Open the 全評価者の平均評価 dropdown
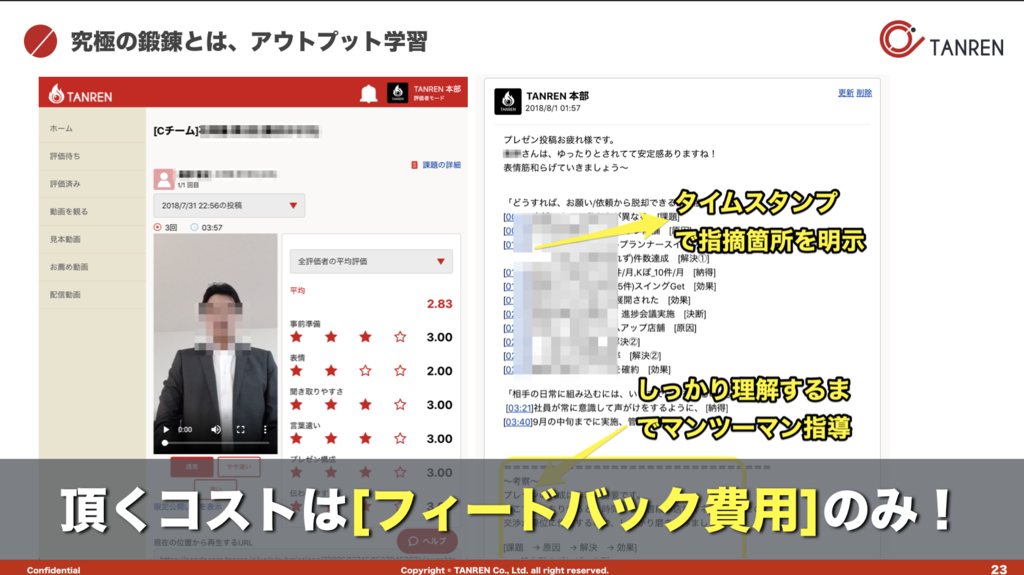Image resolution: width=1024 pixels, height=575 pixels. pyautogui.click(x=371, y=261)
